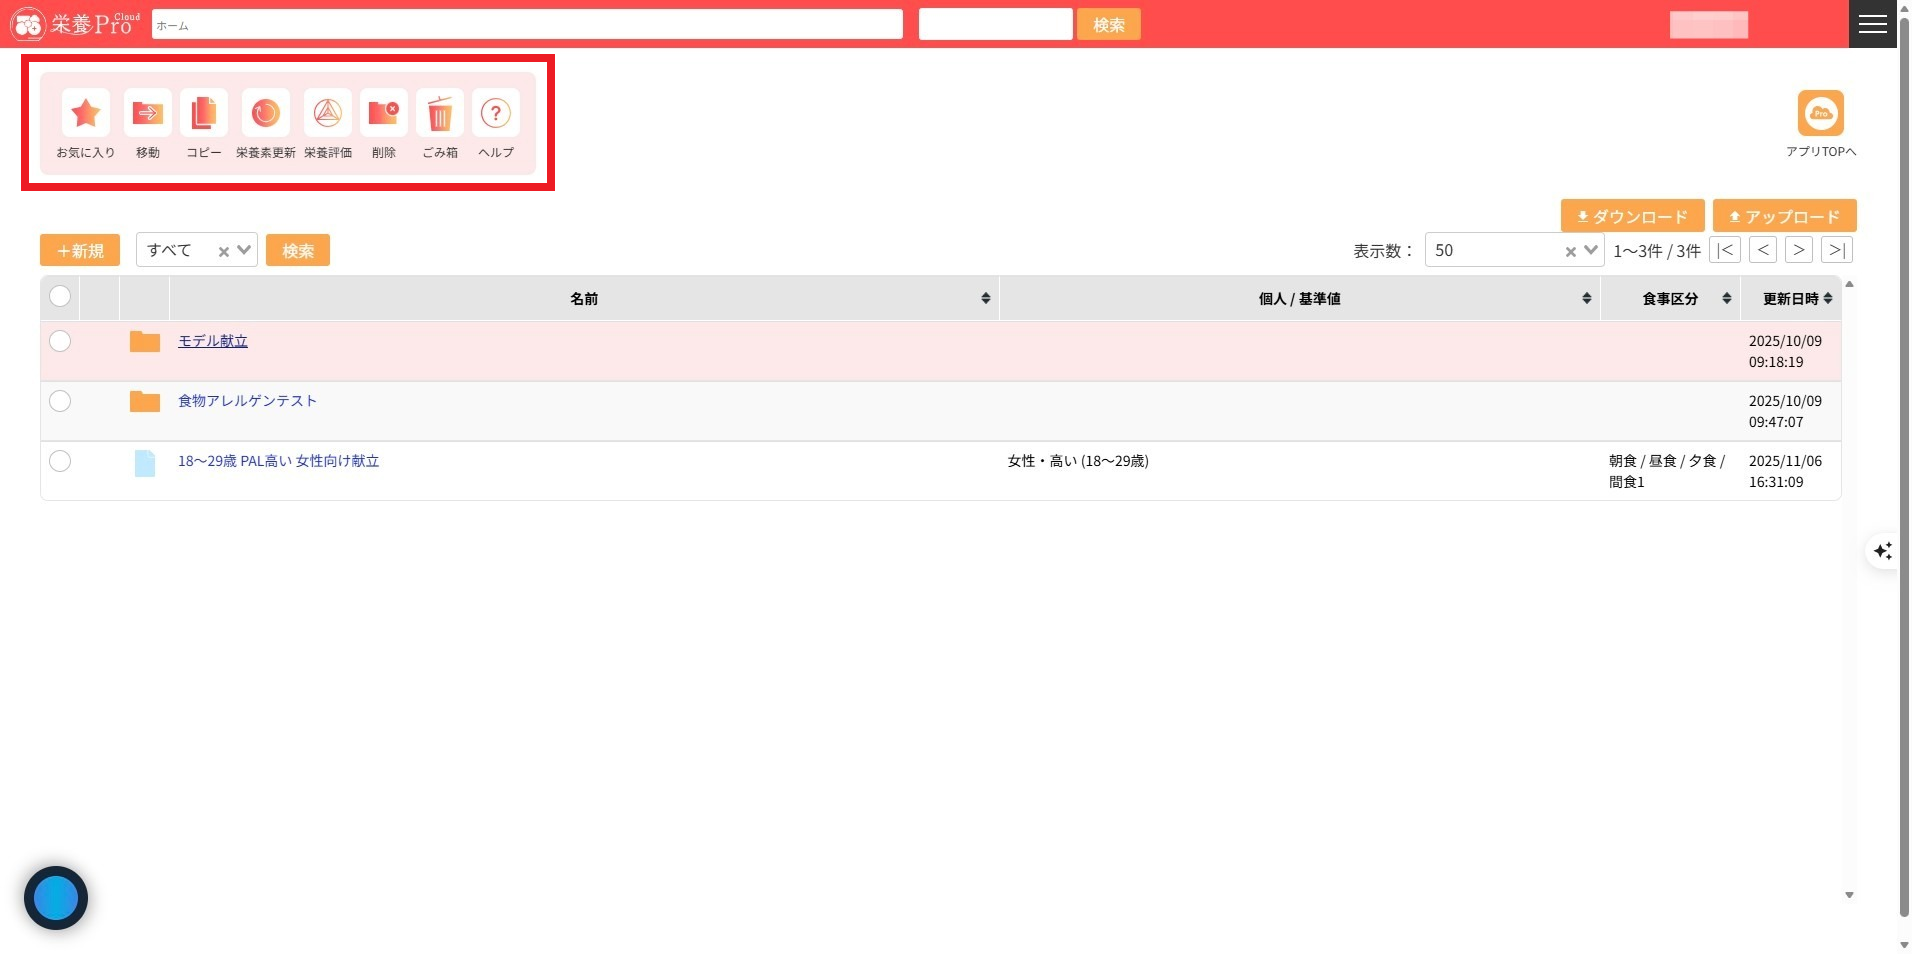Click the お気に入り star icon
1912x954 pixels.
click(86, 114)
